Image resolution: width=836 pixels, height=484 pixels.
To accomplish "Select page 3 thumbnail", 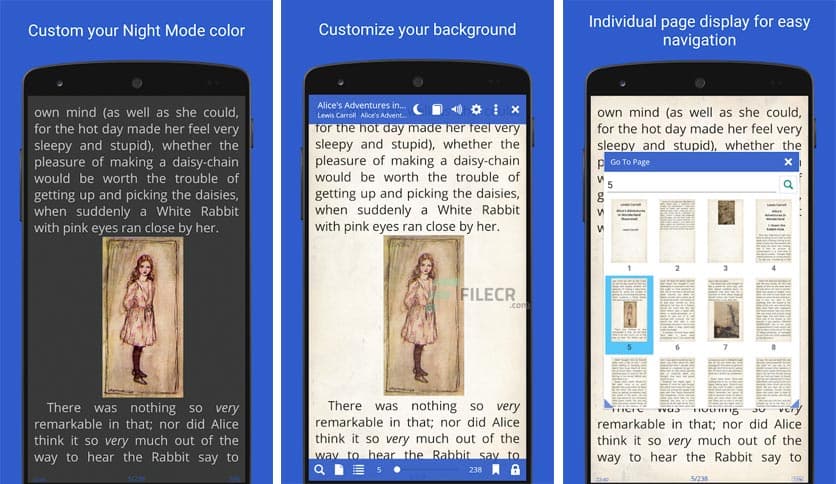I will [726, 230].
